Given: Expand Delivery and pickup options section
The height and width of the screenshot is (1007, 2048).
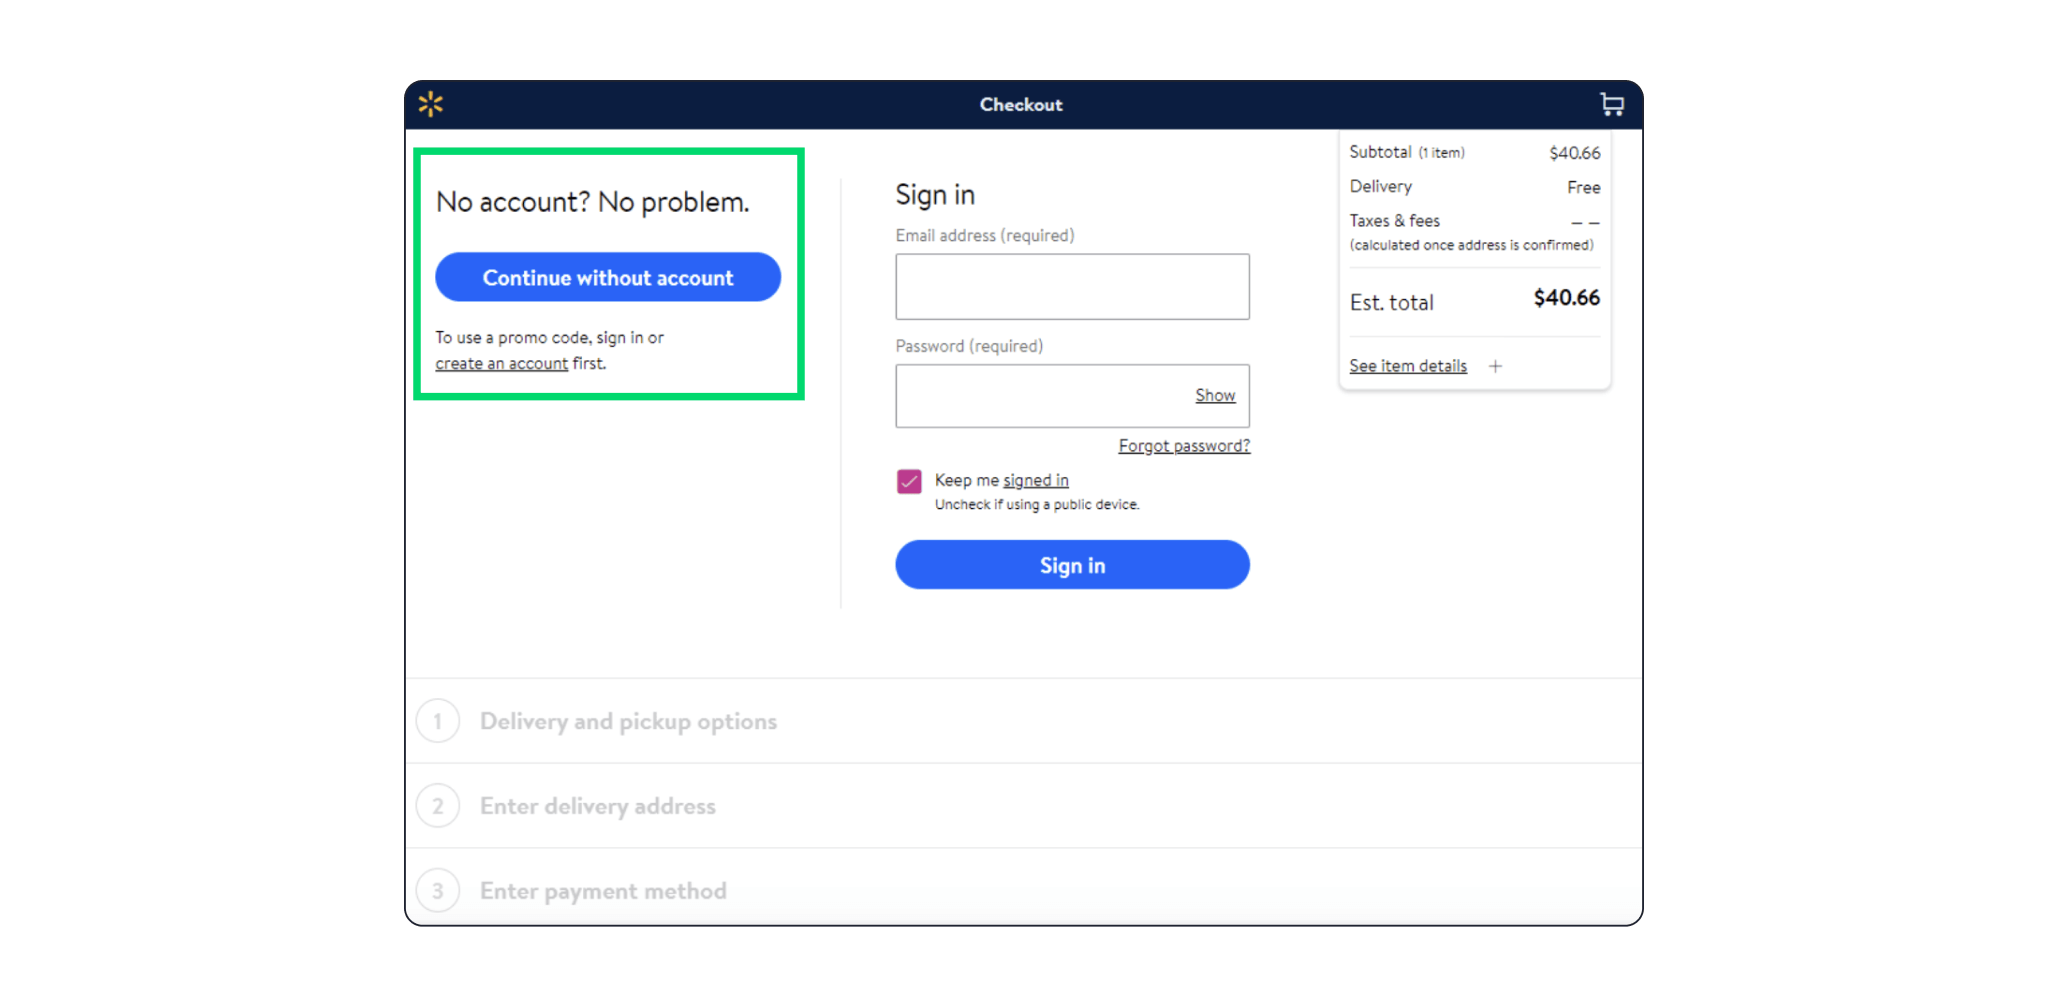Looking at the screenshot, I should (x=628, y=721).
